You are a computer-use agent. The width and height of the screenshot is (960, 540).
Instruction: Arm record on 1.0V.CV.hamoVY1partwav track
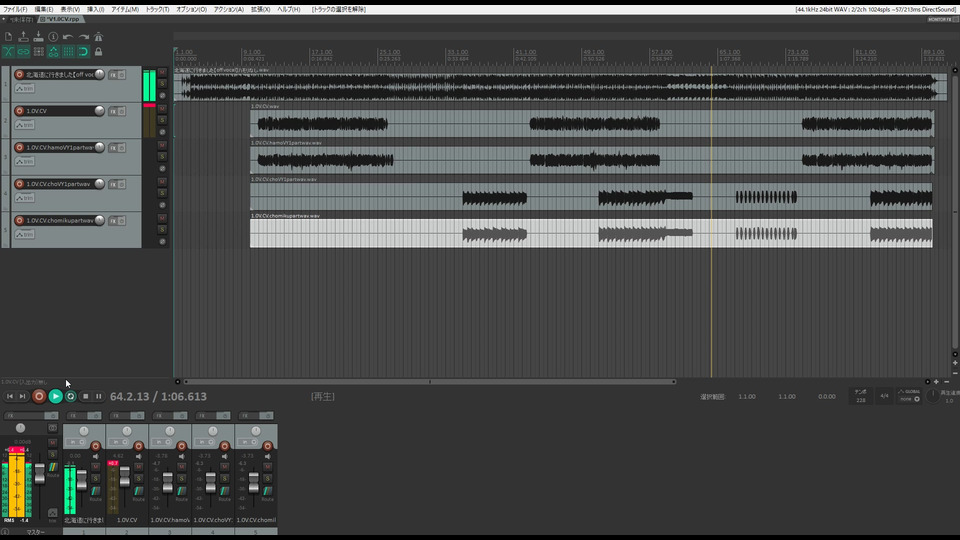click(x=20, y=148)
